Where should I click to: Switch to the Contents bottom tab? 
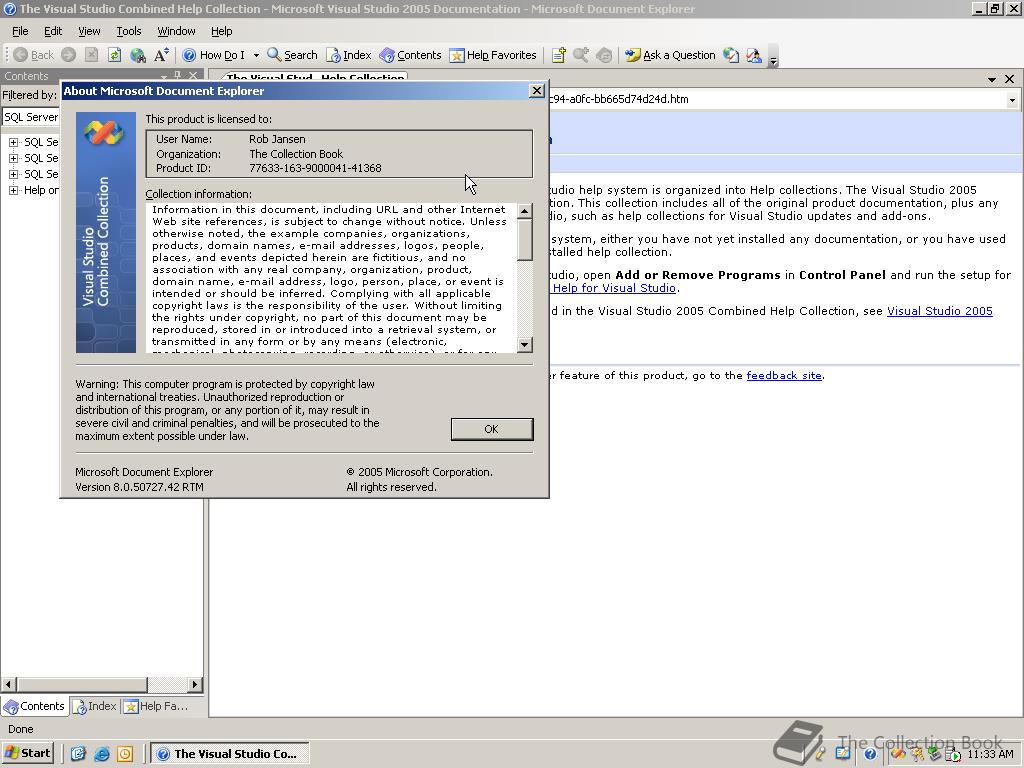(35, 706)
